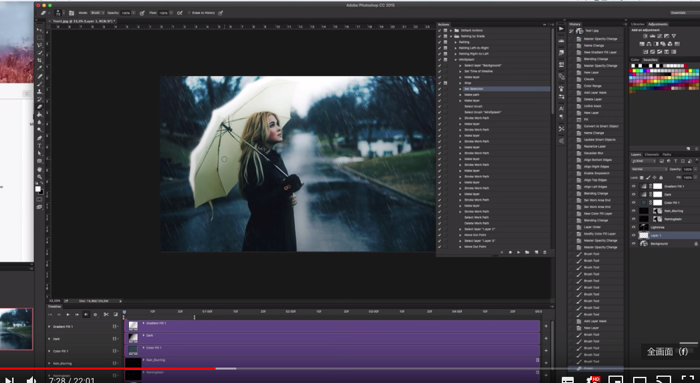
Task: Mute the YouTube video volume
Action: (31, 380)
